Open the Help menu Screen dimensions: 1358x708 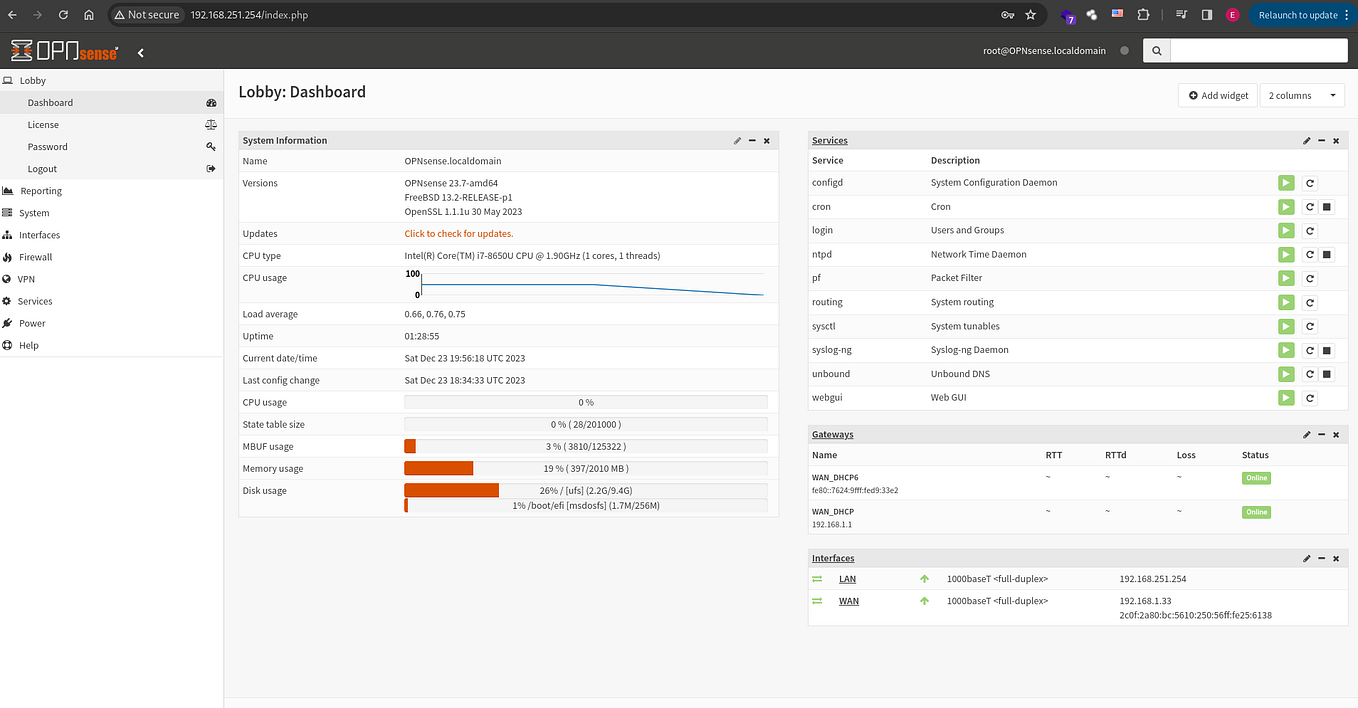click(111, 345)
